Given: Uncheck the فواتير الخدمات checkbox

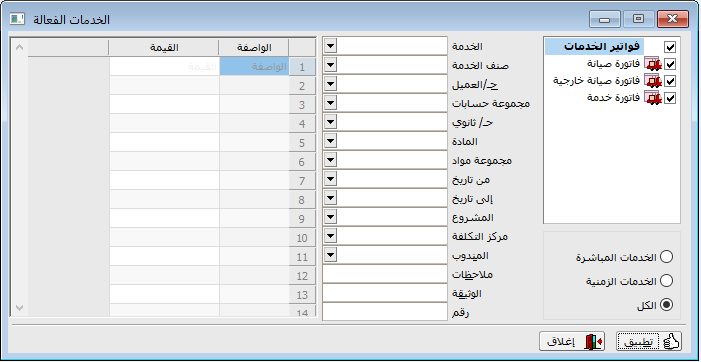Looking at the screenshot, I should (670, 47).
